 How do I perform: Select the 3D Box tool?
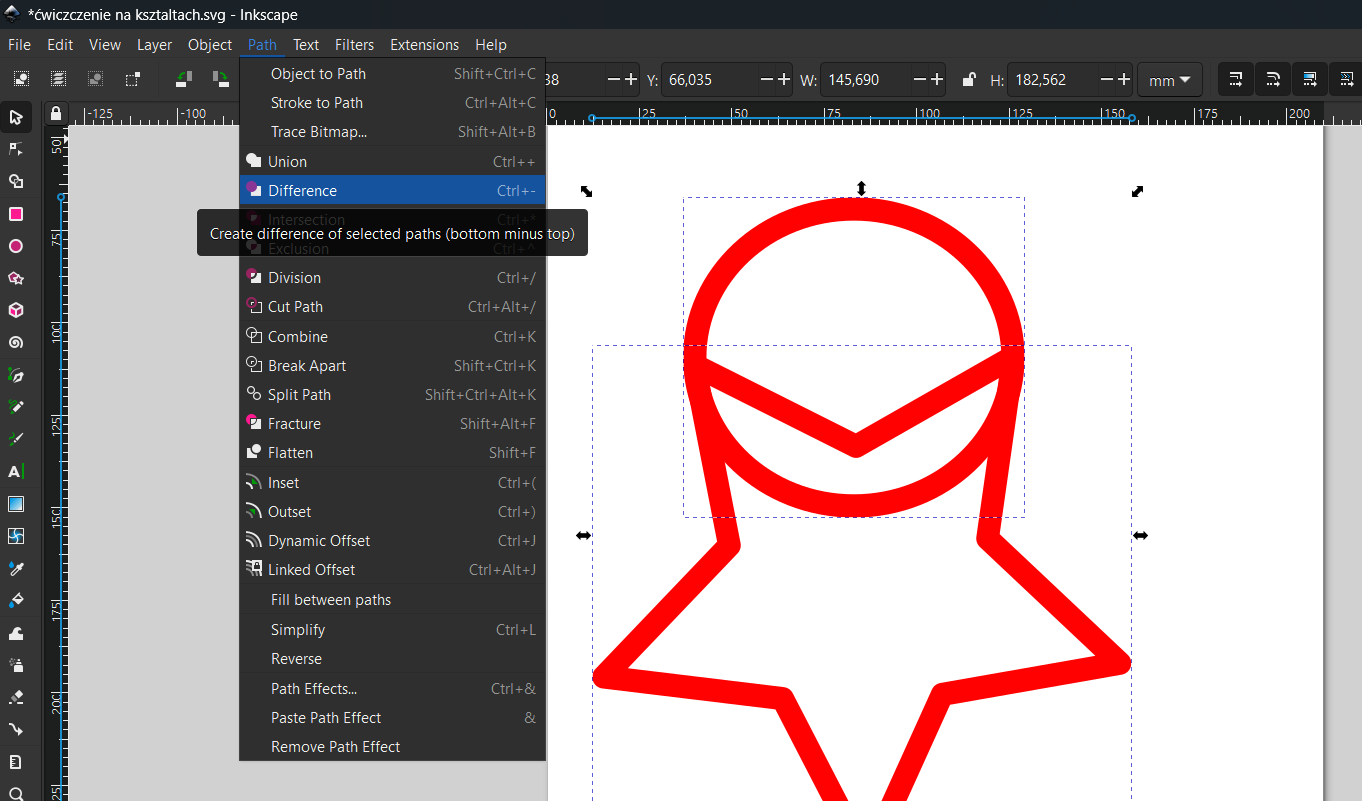[x=16, y=310]
